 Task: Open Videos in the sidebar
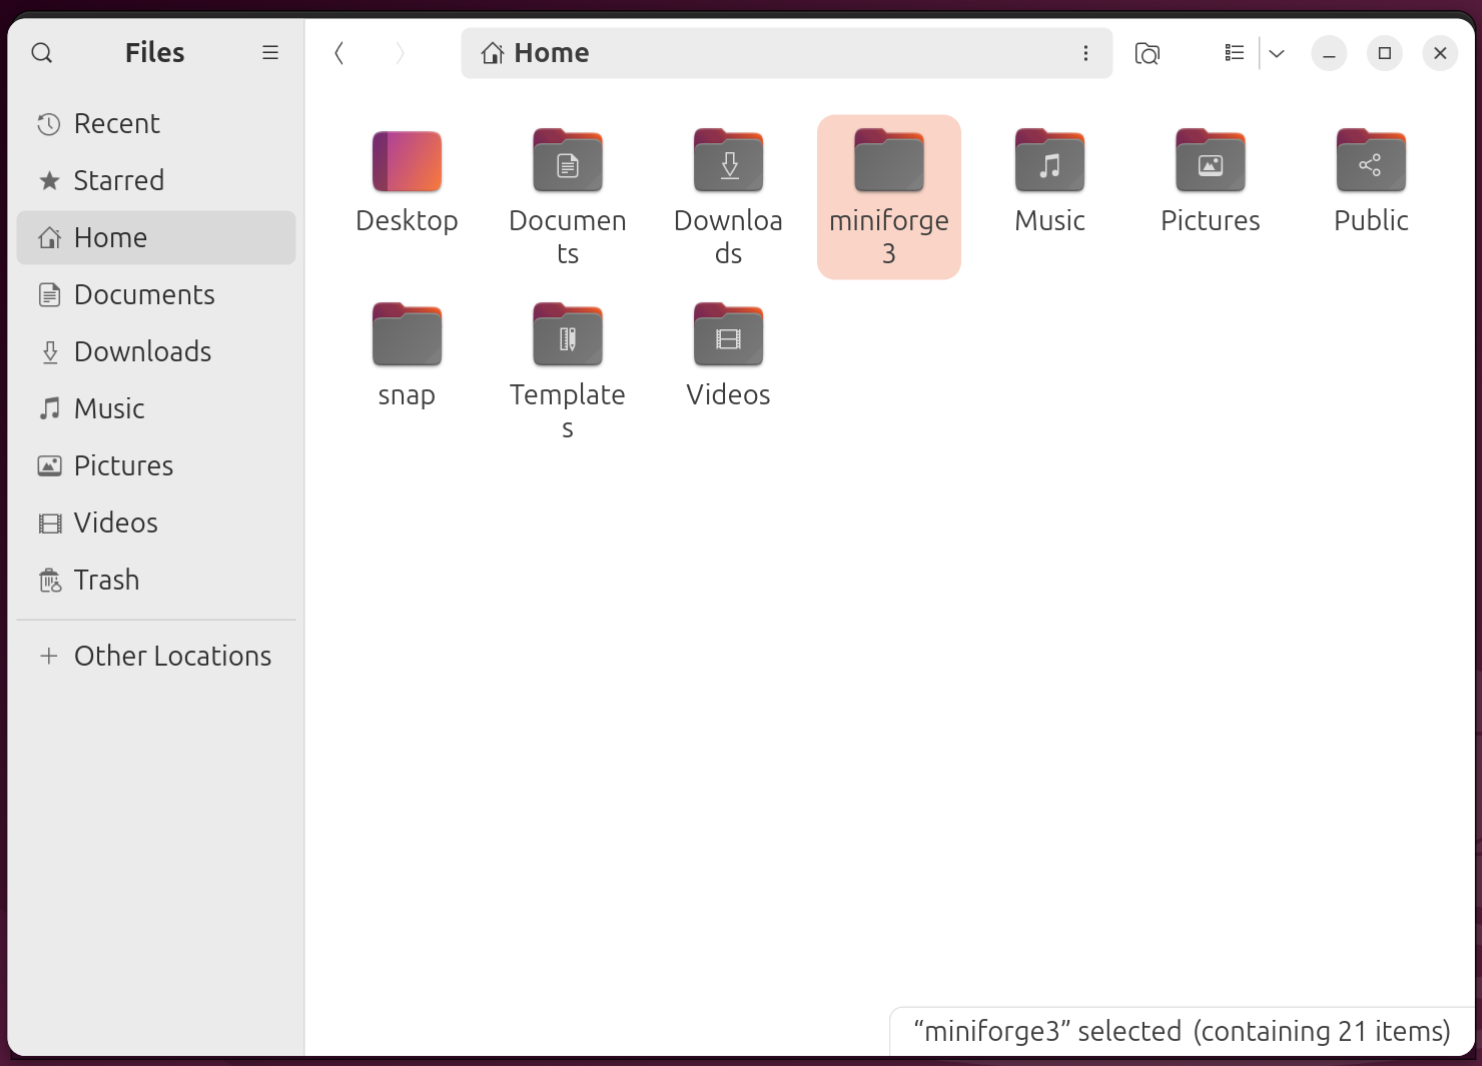pyautogui.click(x=156, y=523)
